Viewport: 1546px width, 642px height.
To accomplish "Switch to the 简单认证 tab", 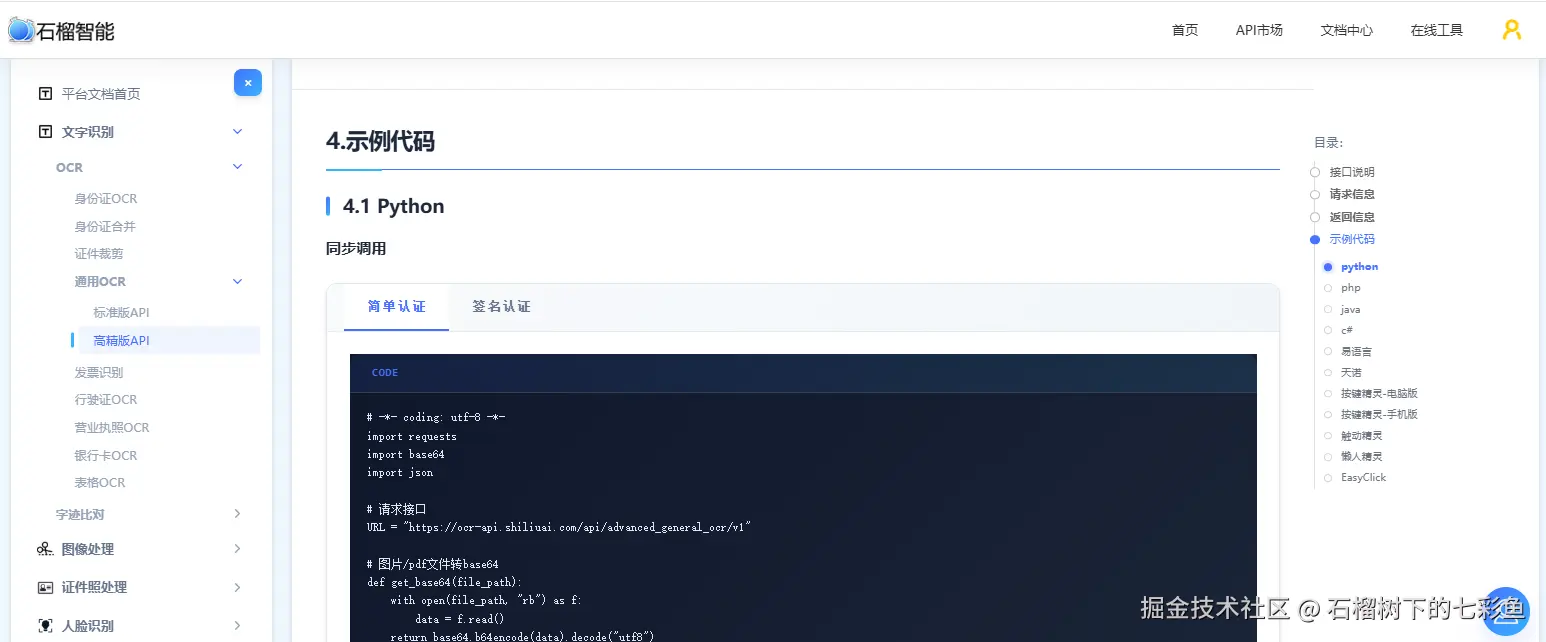I will pos(396,307).
